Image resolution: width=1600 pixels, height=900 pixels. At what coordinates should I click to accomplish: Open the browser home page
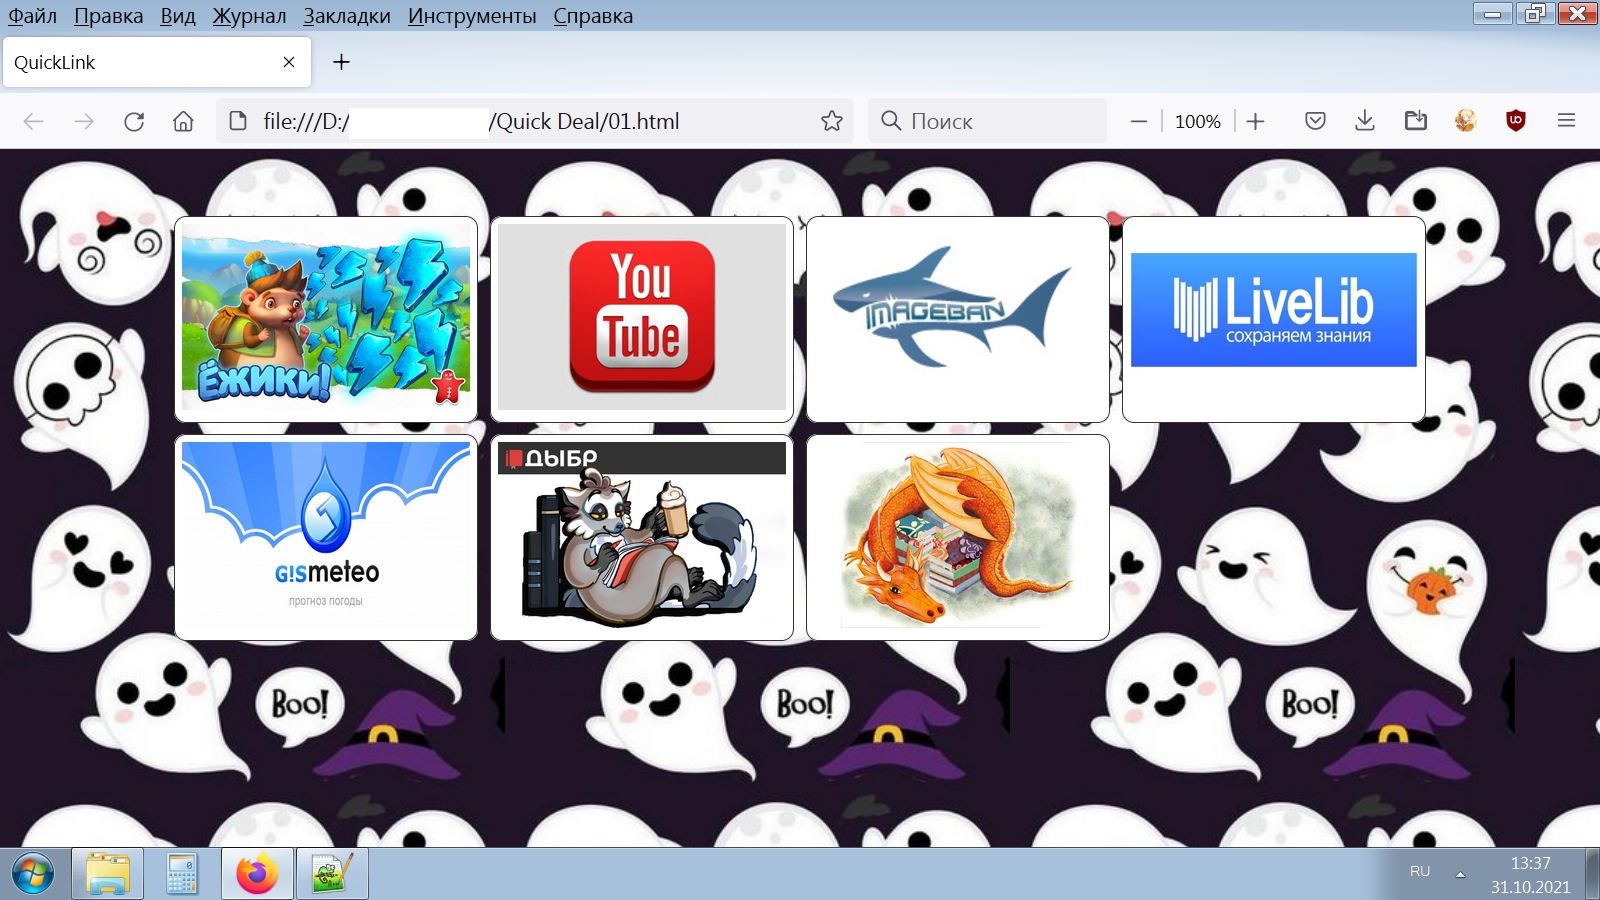click(x=183, y=121)
